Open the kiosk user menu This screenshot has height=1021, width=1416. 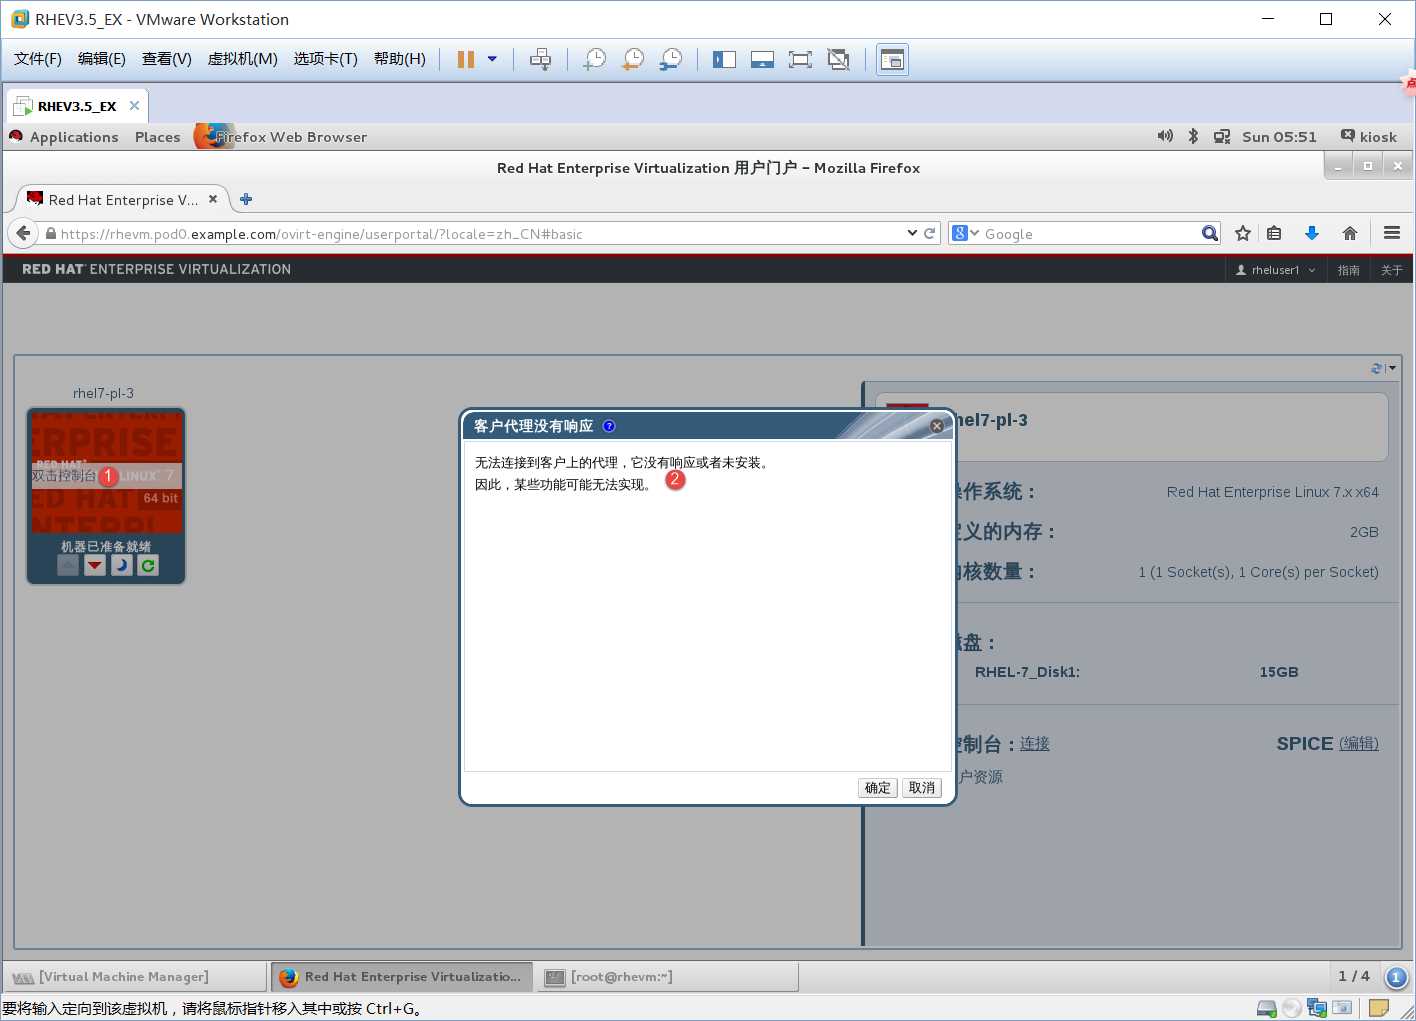pyautogui.click(x=1368, y=137)
